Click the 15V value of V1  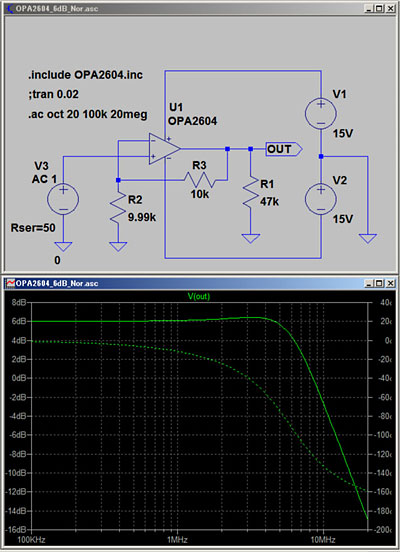[343, 133]
